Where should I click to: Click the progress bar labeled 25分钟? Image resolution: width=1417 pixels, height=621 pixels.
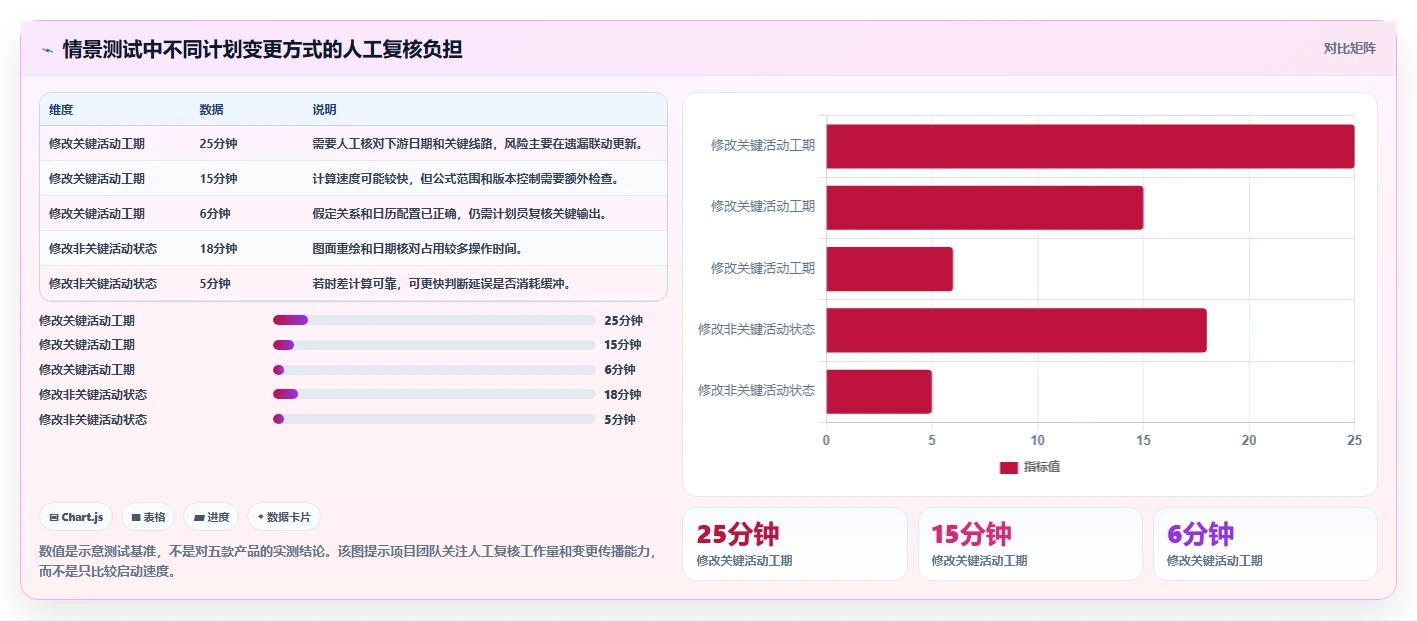434,320
